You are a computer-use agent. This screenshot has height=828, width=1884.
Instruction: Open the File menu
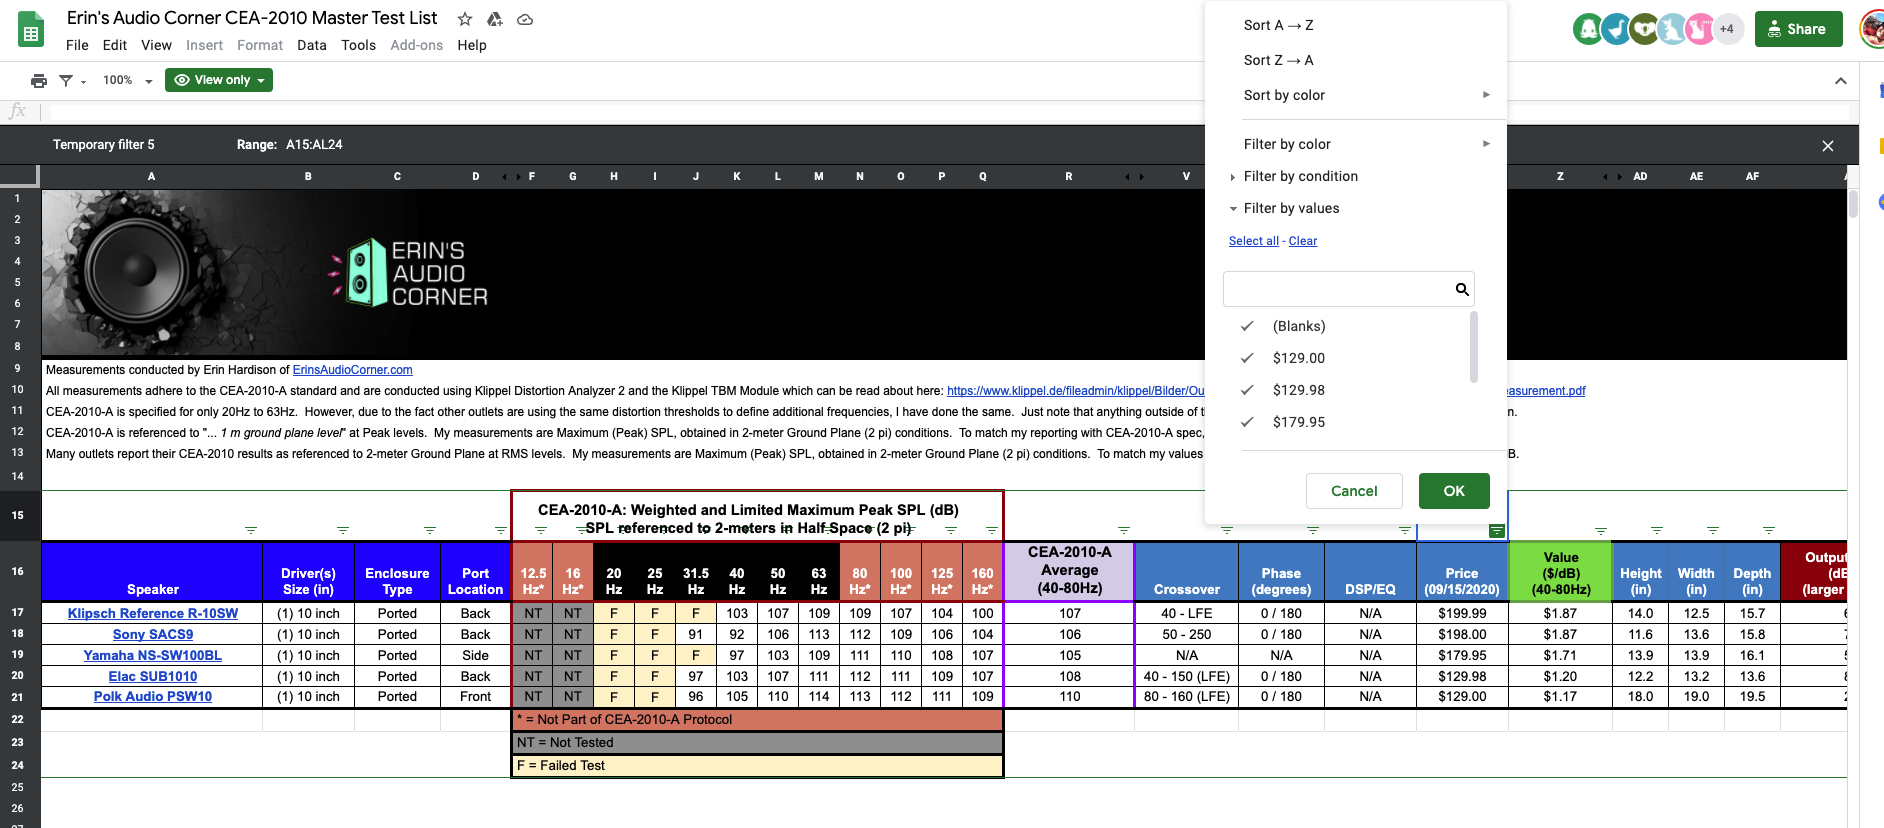pyautogui.click(x=77, y=45)
